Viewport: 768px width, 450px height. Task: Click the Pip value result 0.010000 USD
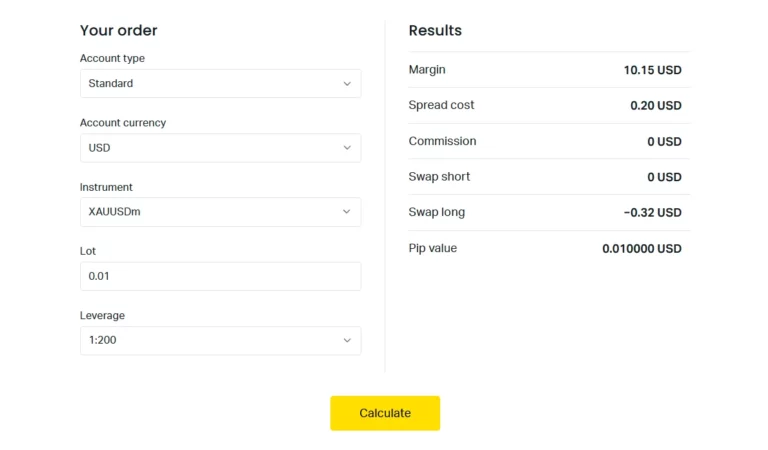click(641, 249)
